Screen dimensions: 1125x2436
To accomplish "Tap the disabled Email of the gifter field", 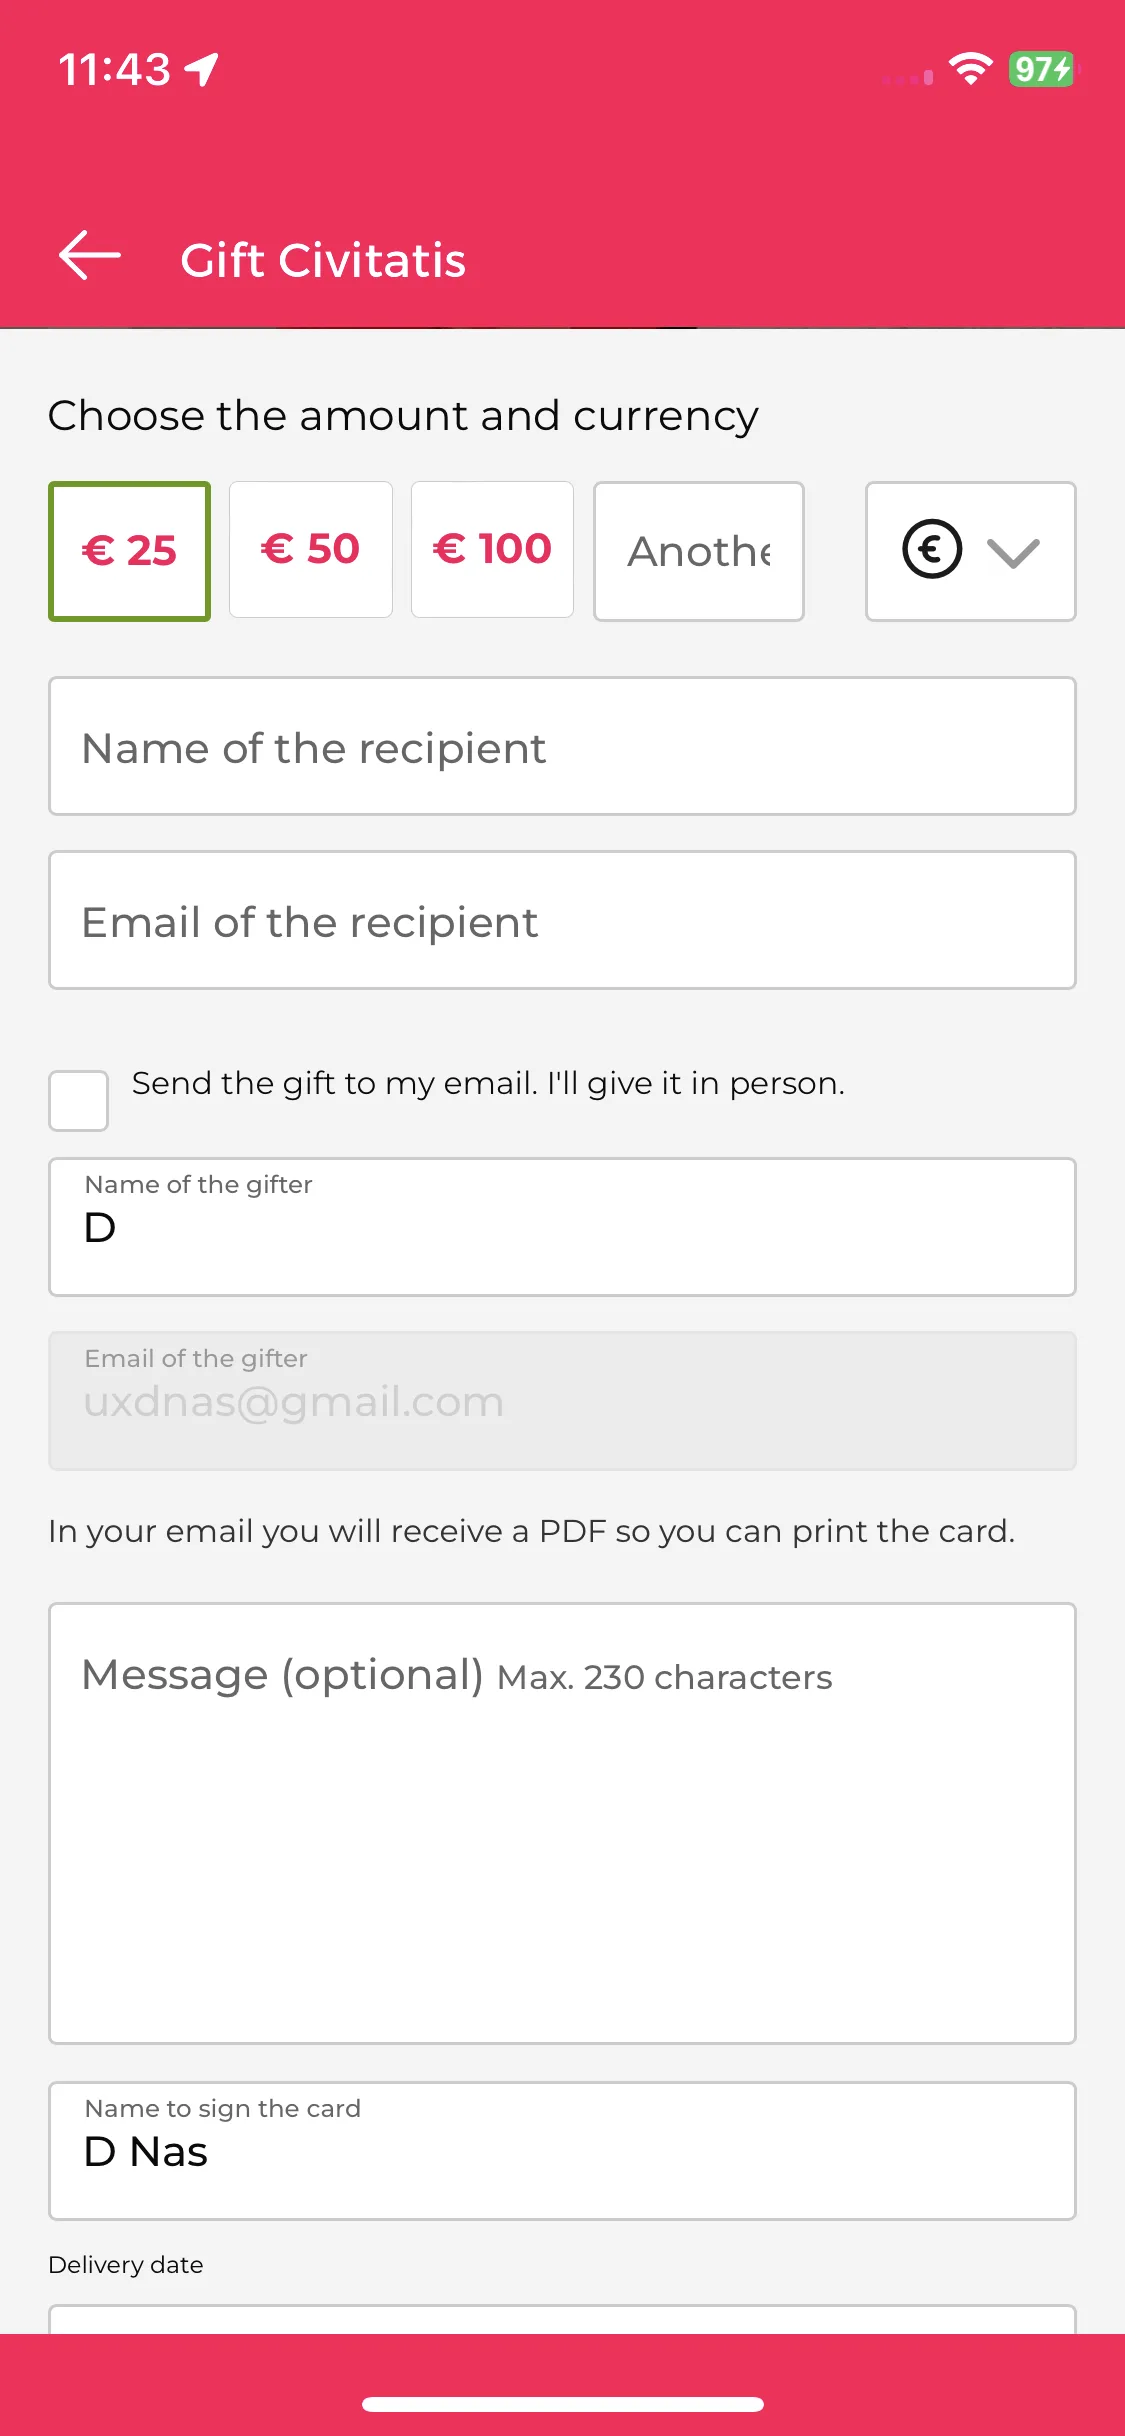I will (562, 1401).
